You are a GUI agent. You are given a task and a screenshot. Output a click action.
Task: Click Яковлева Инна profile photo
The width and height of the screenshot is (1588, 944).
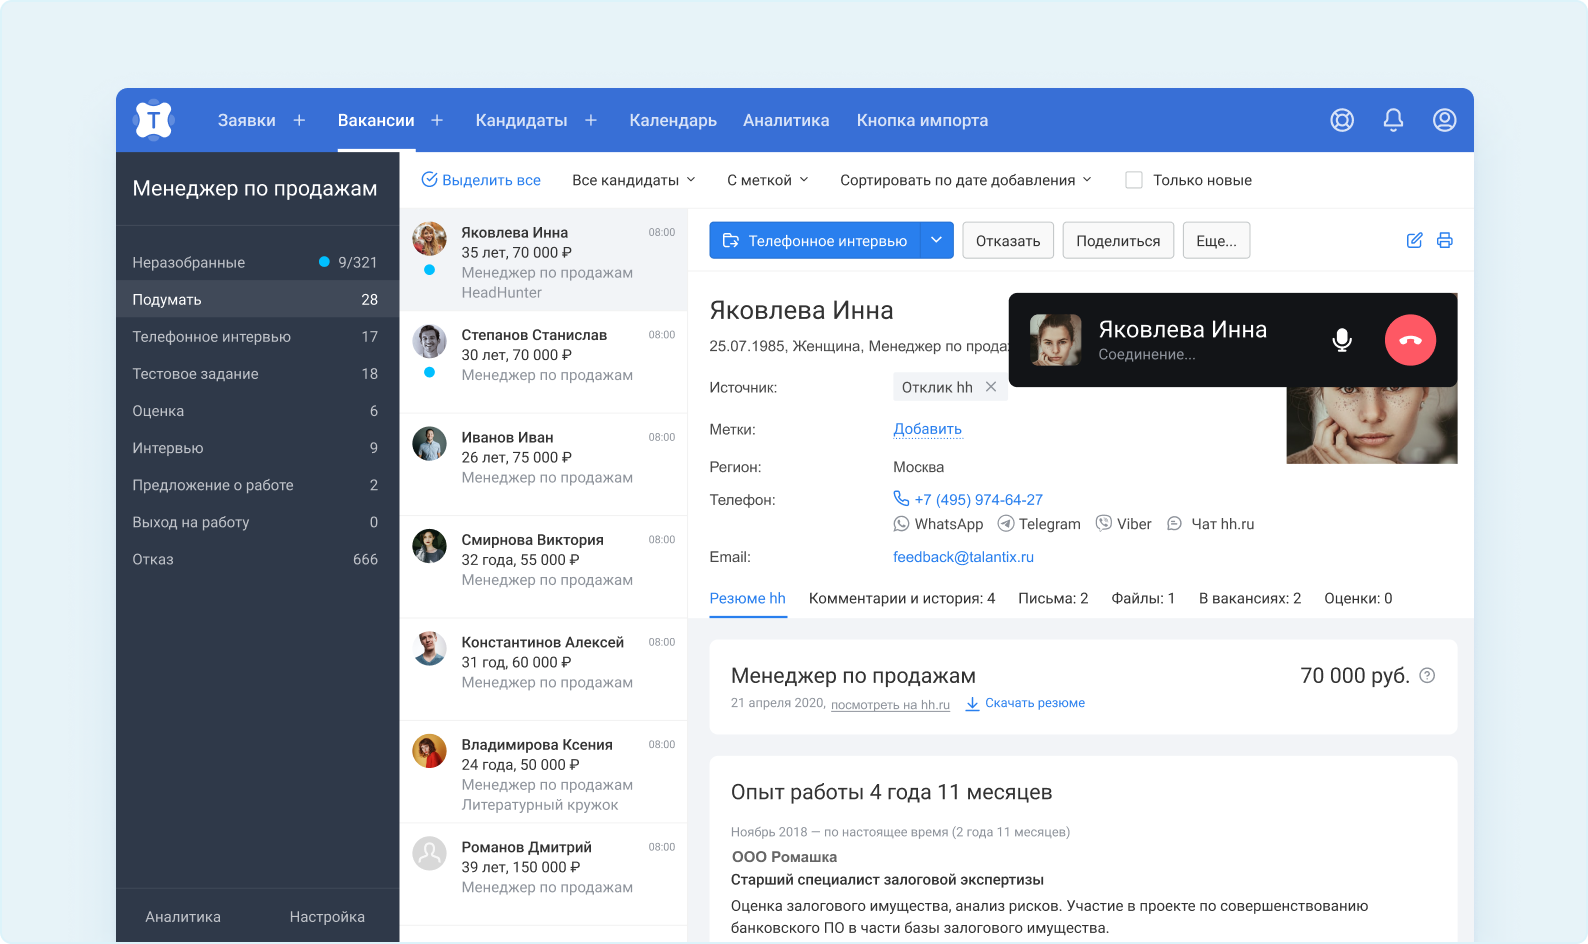pyautogui.click(x=1372, y=425)
